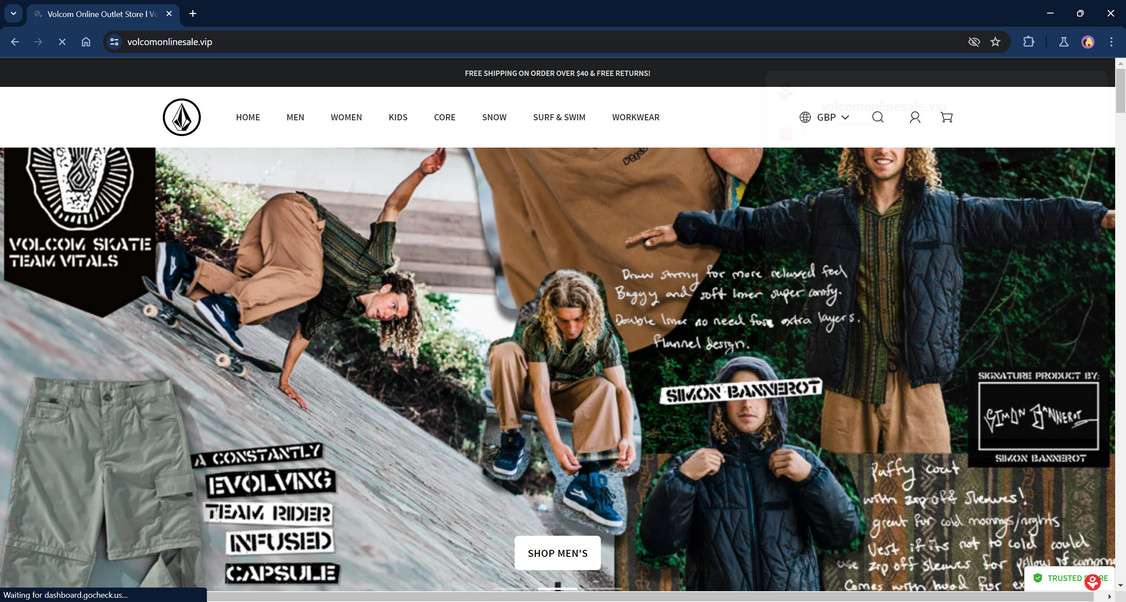This screenshot has width=1126, height=602.
Task: Click the Trusted Store badge shield icon
Action: pyautogui.click(x=1037, y=578)
